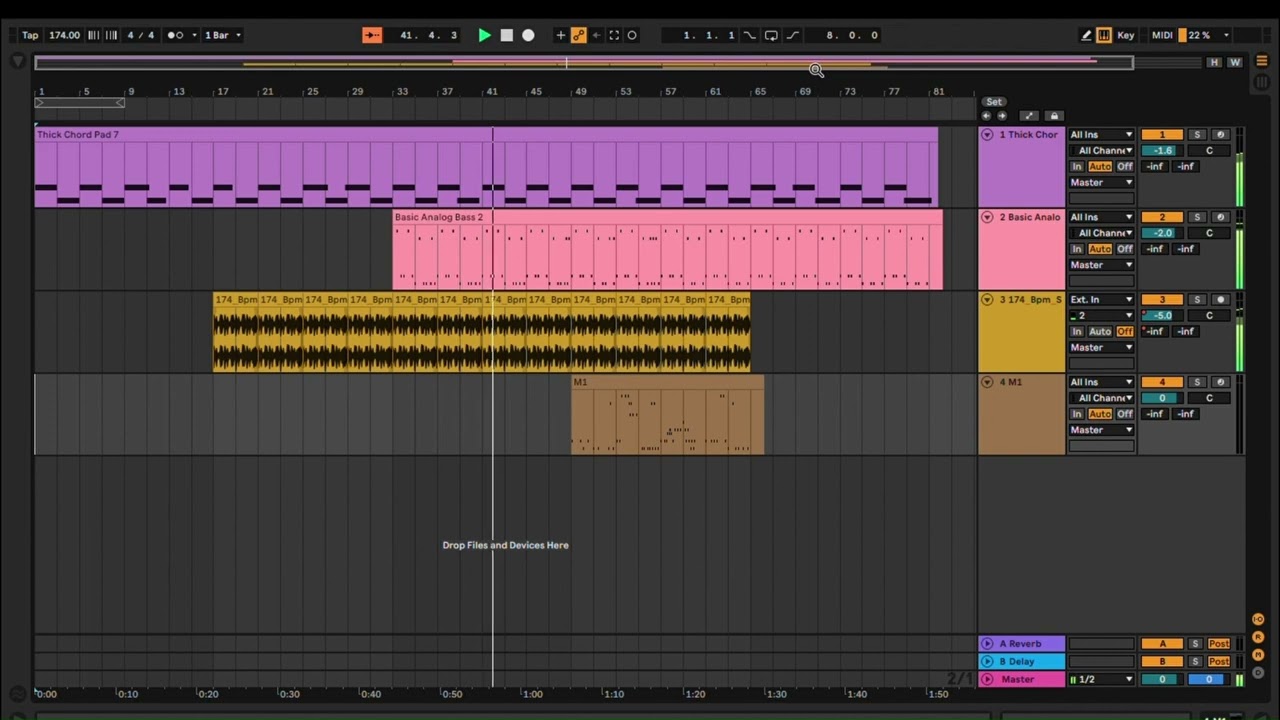Collapse the Basic Analog track
Viewport: 1280px width, 720px height.
[x=987, y=217]
